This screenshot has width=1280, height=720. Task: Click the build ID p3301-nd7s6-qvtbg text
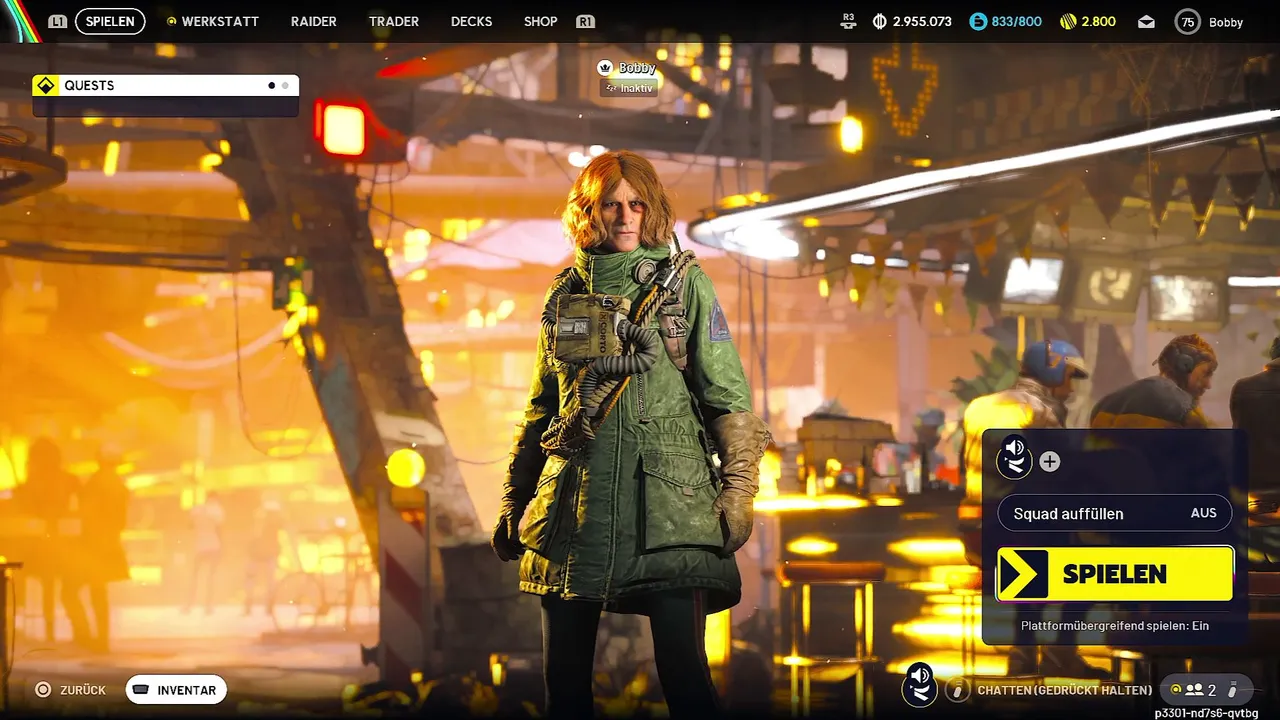(x=1206, y=713)
